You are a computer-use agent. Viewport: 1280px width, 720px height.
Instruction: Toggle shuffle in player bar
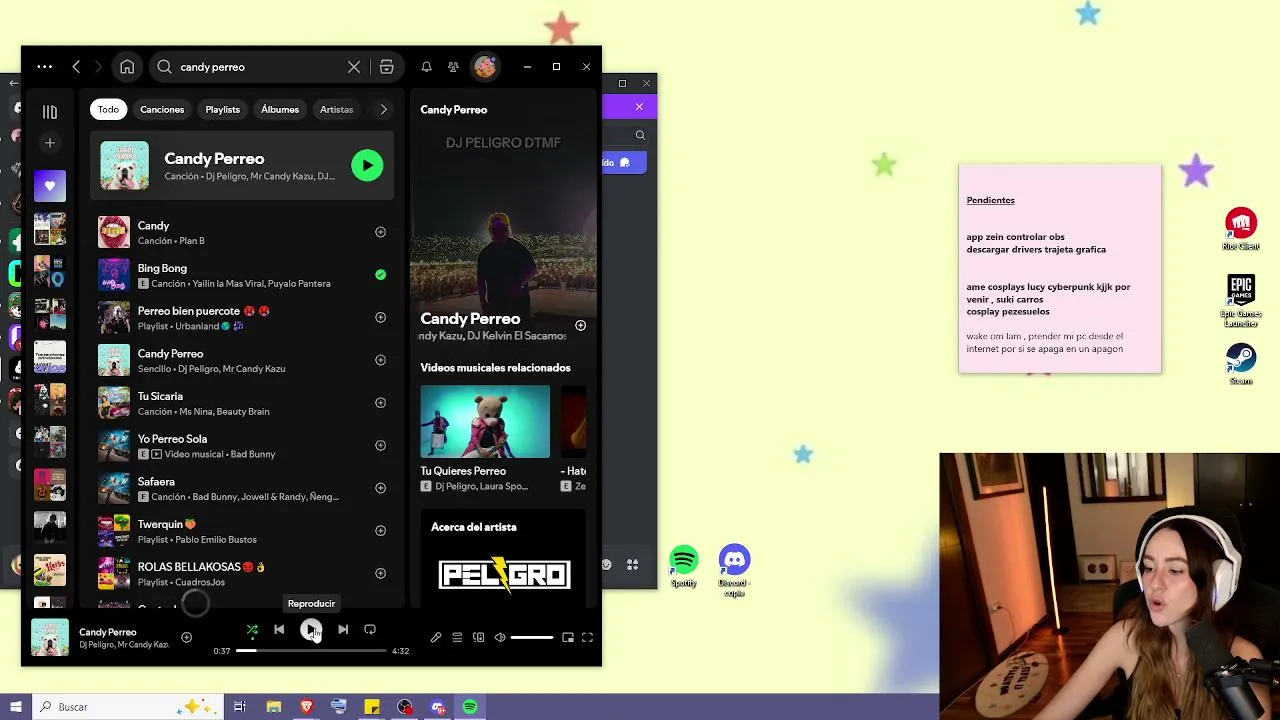(x=252, y=629)
